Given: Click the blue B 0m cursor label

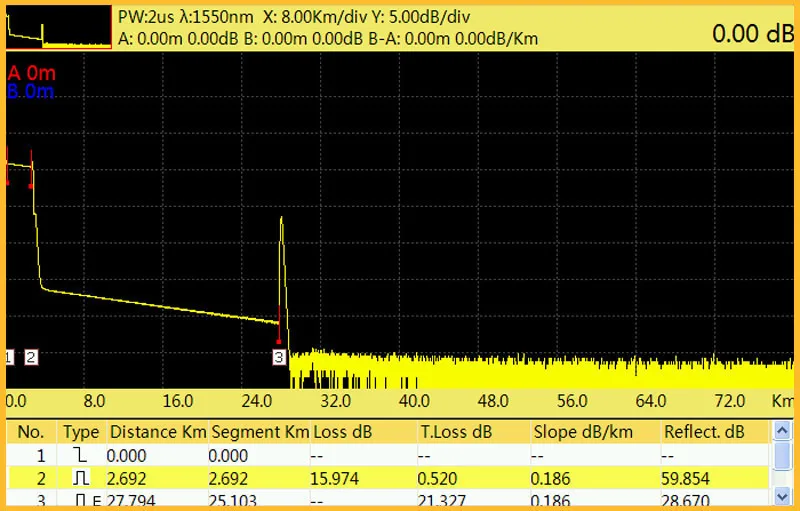Looking at the screenshot, I should [31, 92].
